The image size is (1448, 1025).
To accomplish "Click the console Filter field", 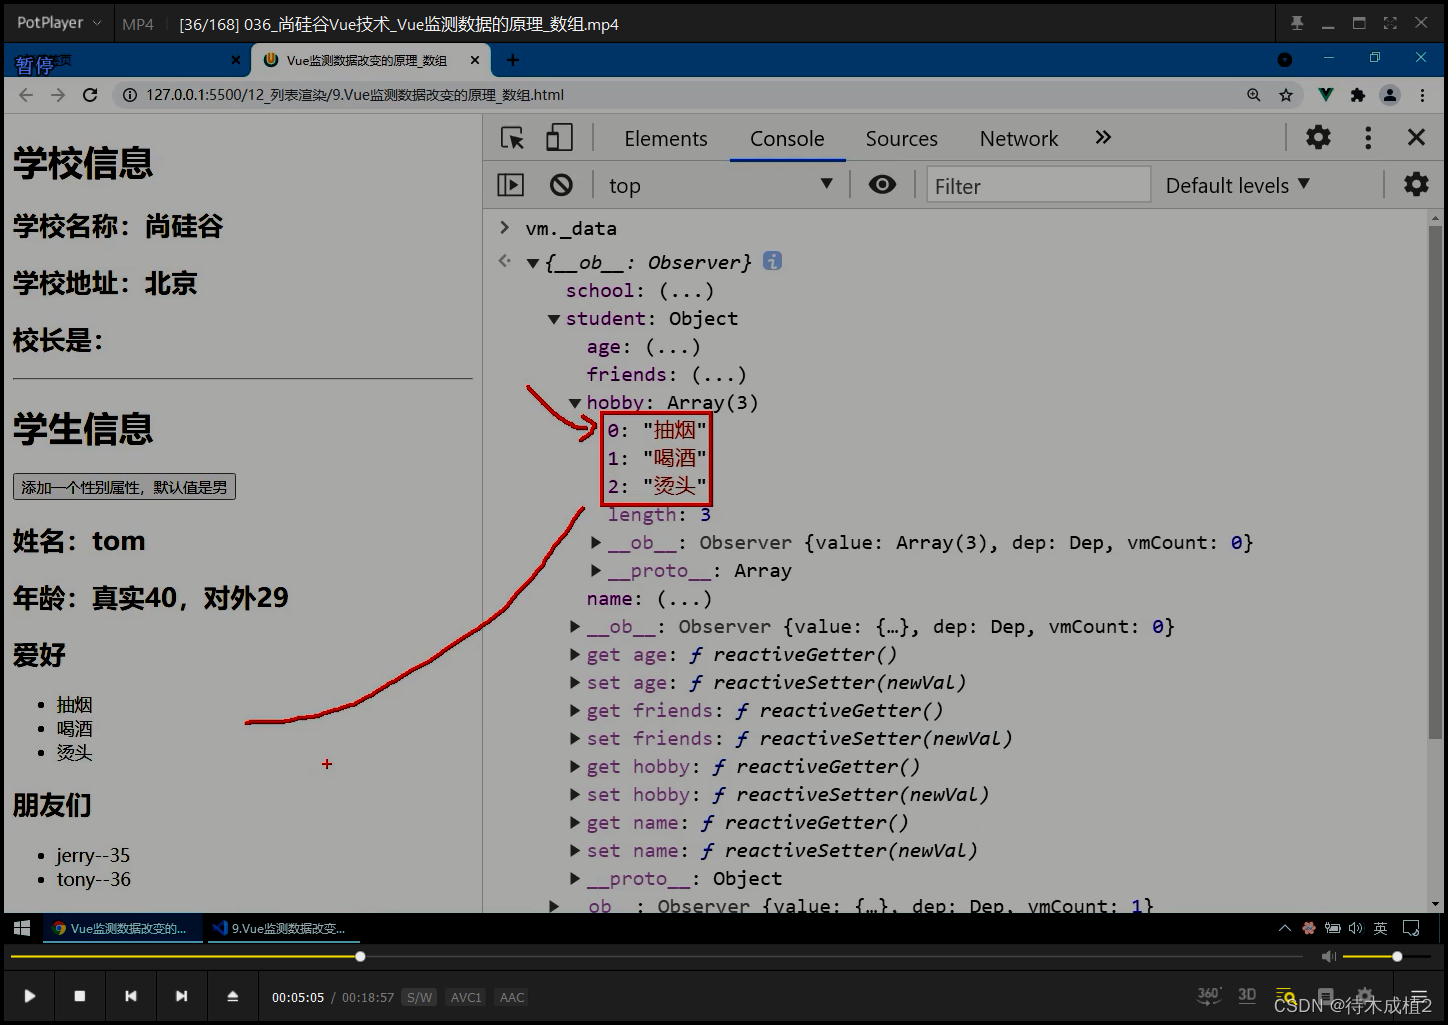I will coord(1038,185).
